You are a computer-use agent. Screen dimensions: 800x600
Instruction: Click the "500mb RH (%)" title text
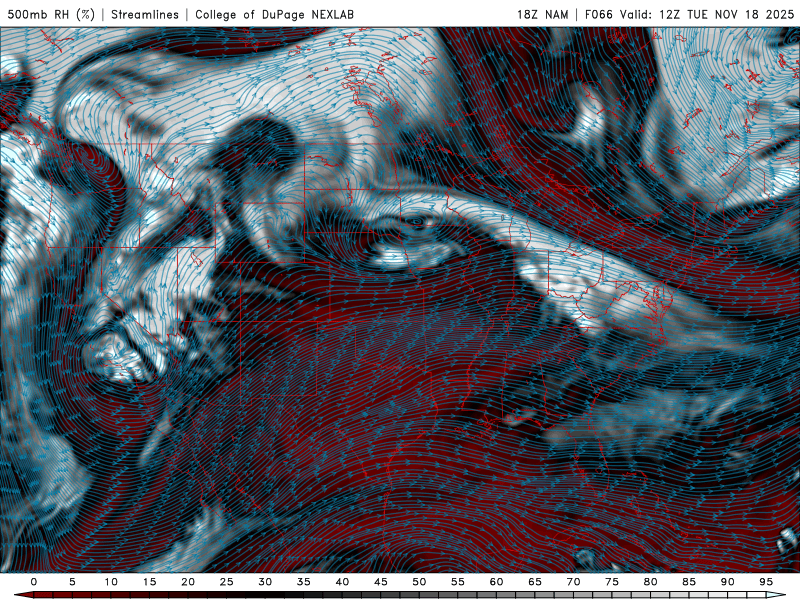click(51, 14)
